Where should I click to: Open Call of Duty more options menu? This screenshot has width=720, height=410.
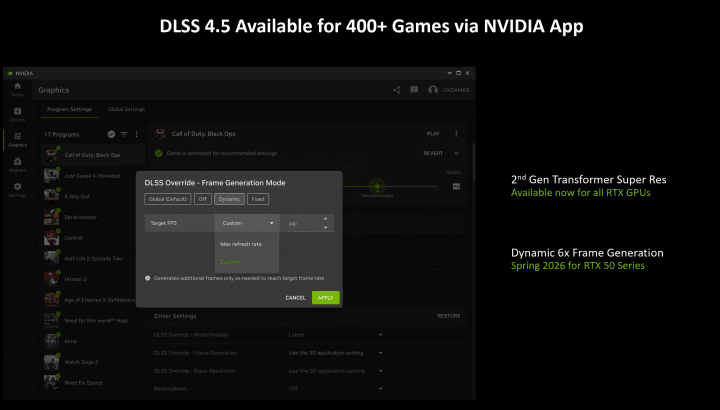pyautogui.click(x=456, y=134)
